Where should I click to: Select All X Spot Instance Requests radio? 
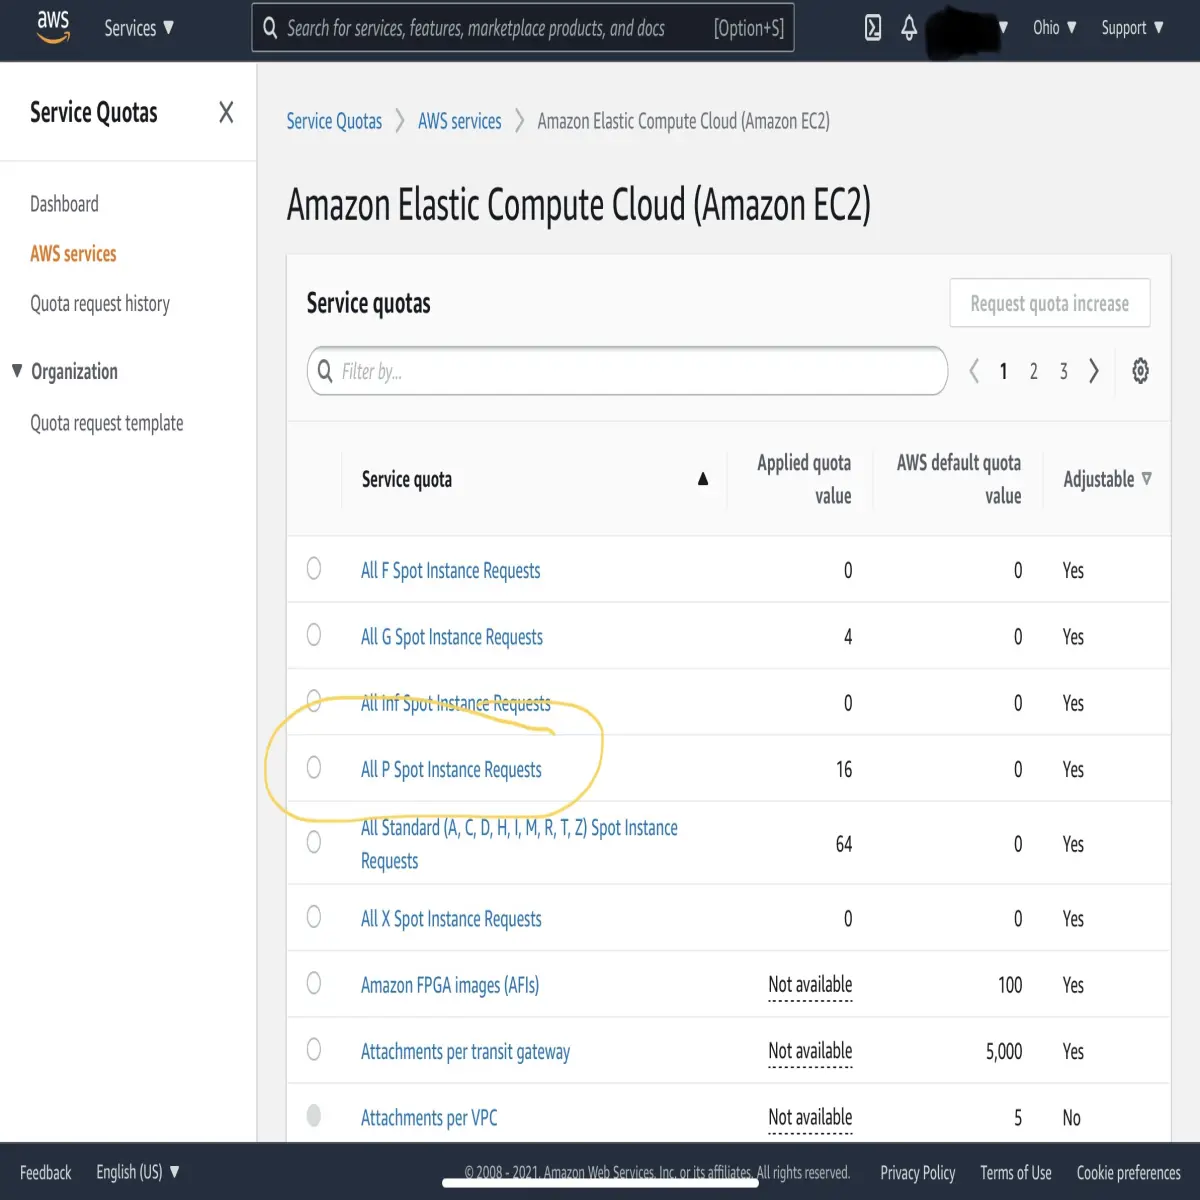click(314, 916)
